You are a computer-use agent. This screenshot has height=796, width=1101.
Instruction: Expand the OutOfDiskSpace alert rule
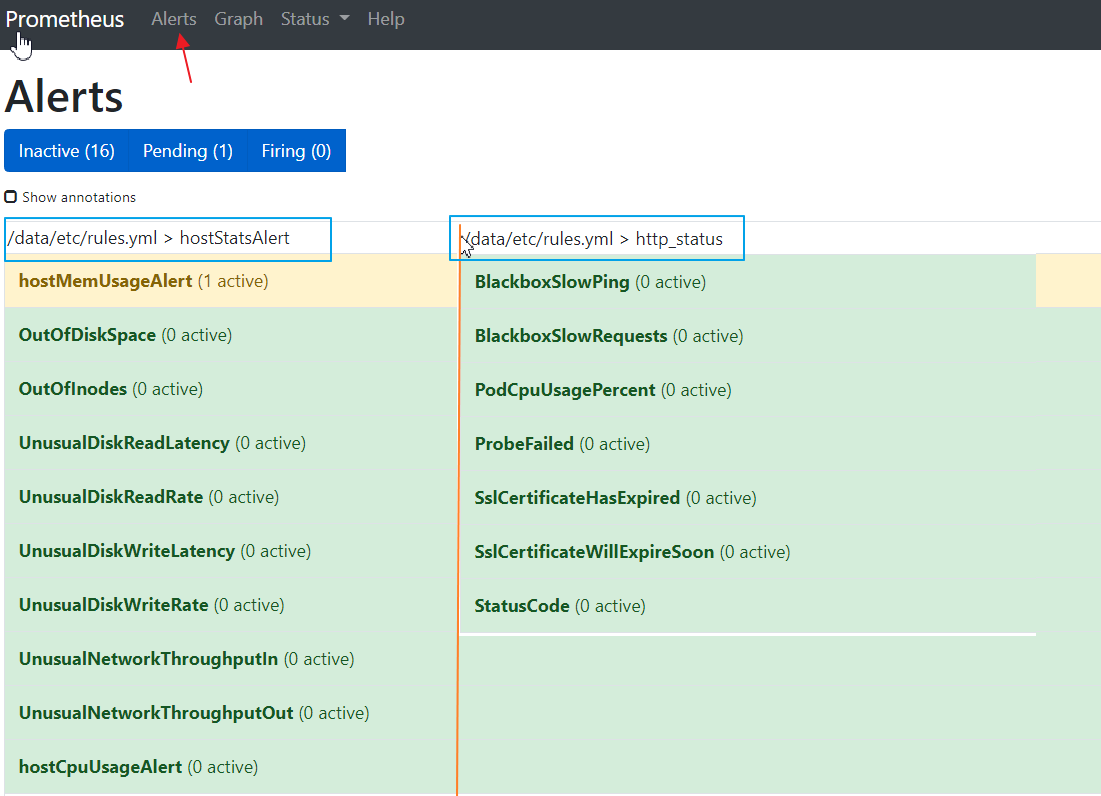(x=230, y=335)
